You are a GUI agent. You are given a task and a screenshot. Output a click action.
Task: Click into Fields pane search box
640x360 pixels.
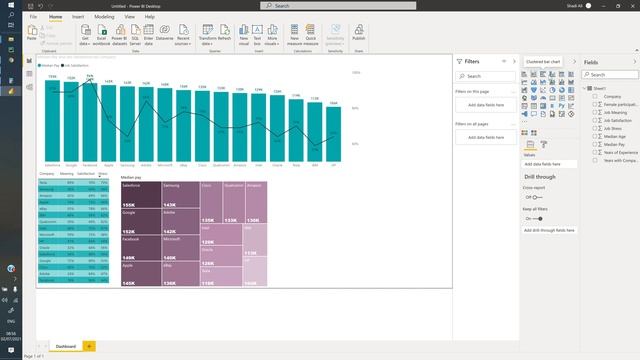coord(610,75)
